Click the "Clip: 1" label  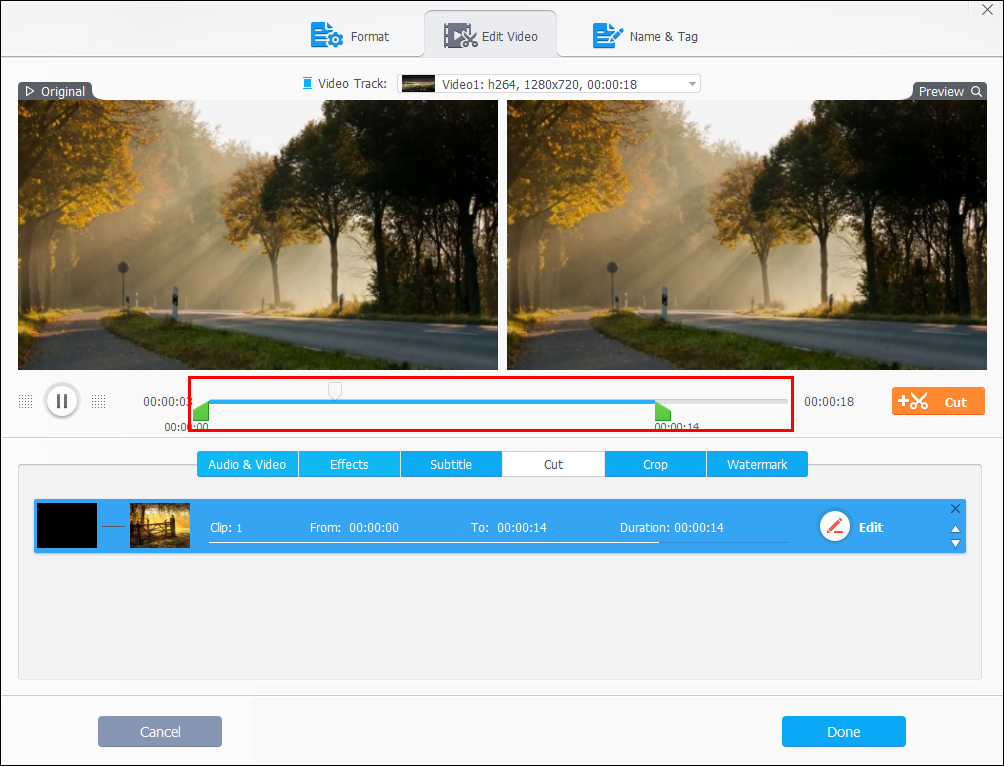pos(226,528)
